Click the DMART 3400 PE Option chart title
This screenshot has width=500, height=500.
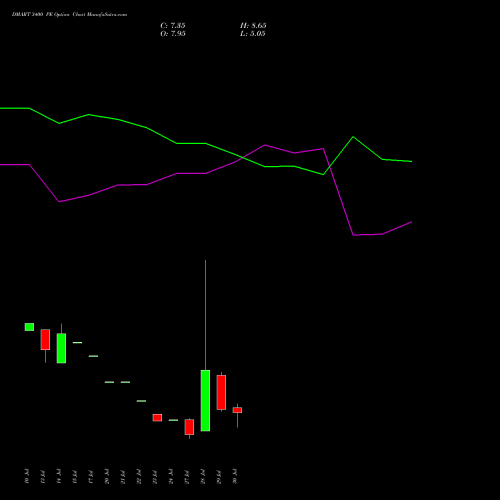coord(69,15)
